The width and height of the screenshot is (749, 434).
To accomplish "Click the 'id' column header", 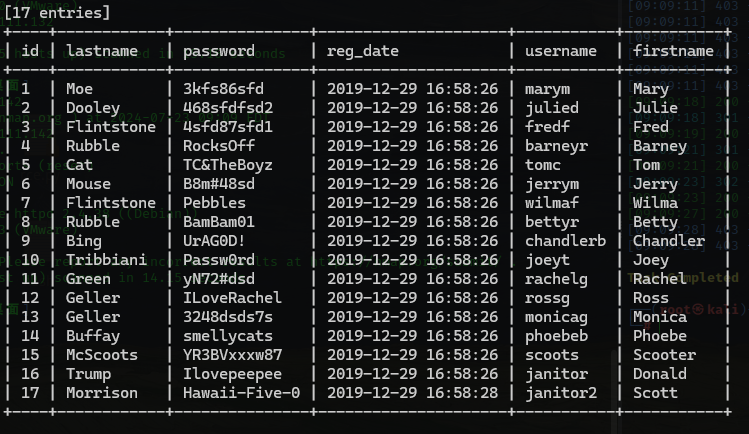I will (x=30, y=51).
